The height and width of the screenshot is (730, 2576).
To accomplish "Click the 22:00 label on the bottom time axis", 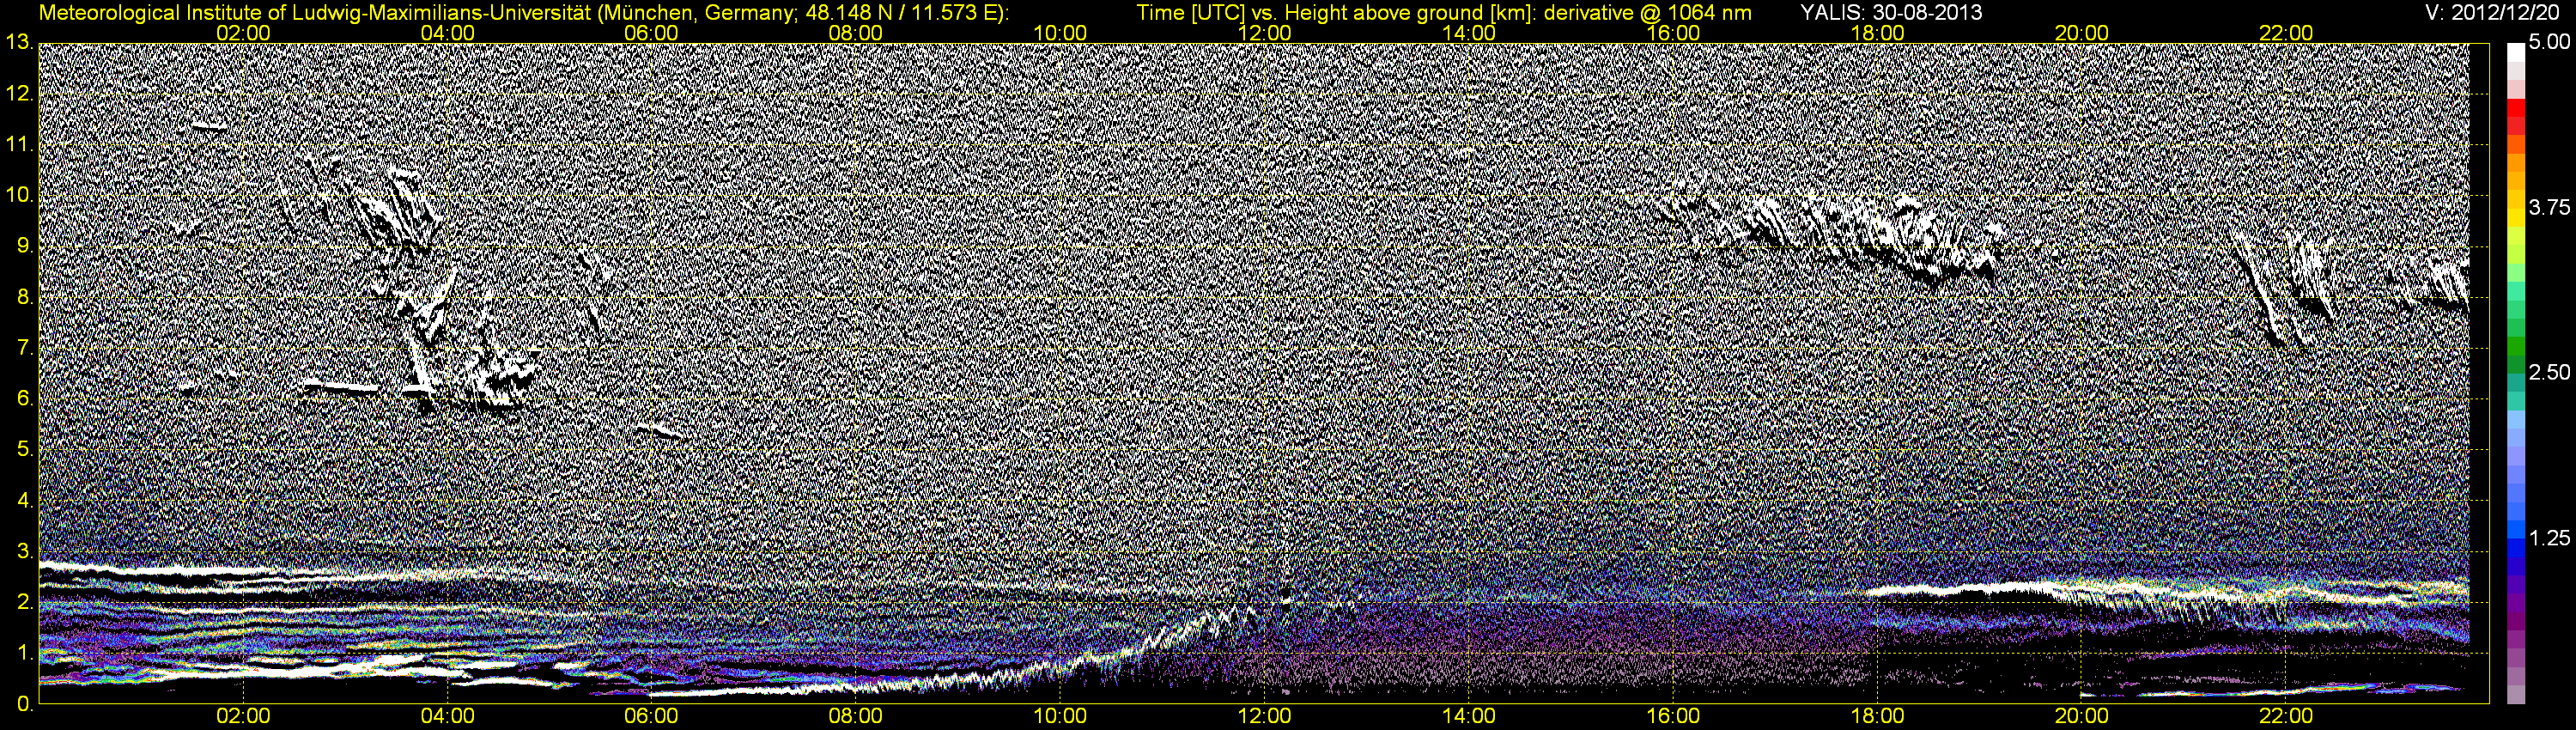I will click(2286, 717).
